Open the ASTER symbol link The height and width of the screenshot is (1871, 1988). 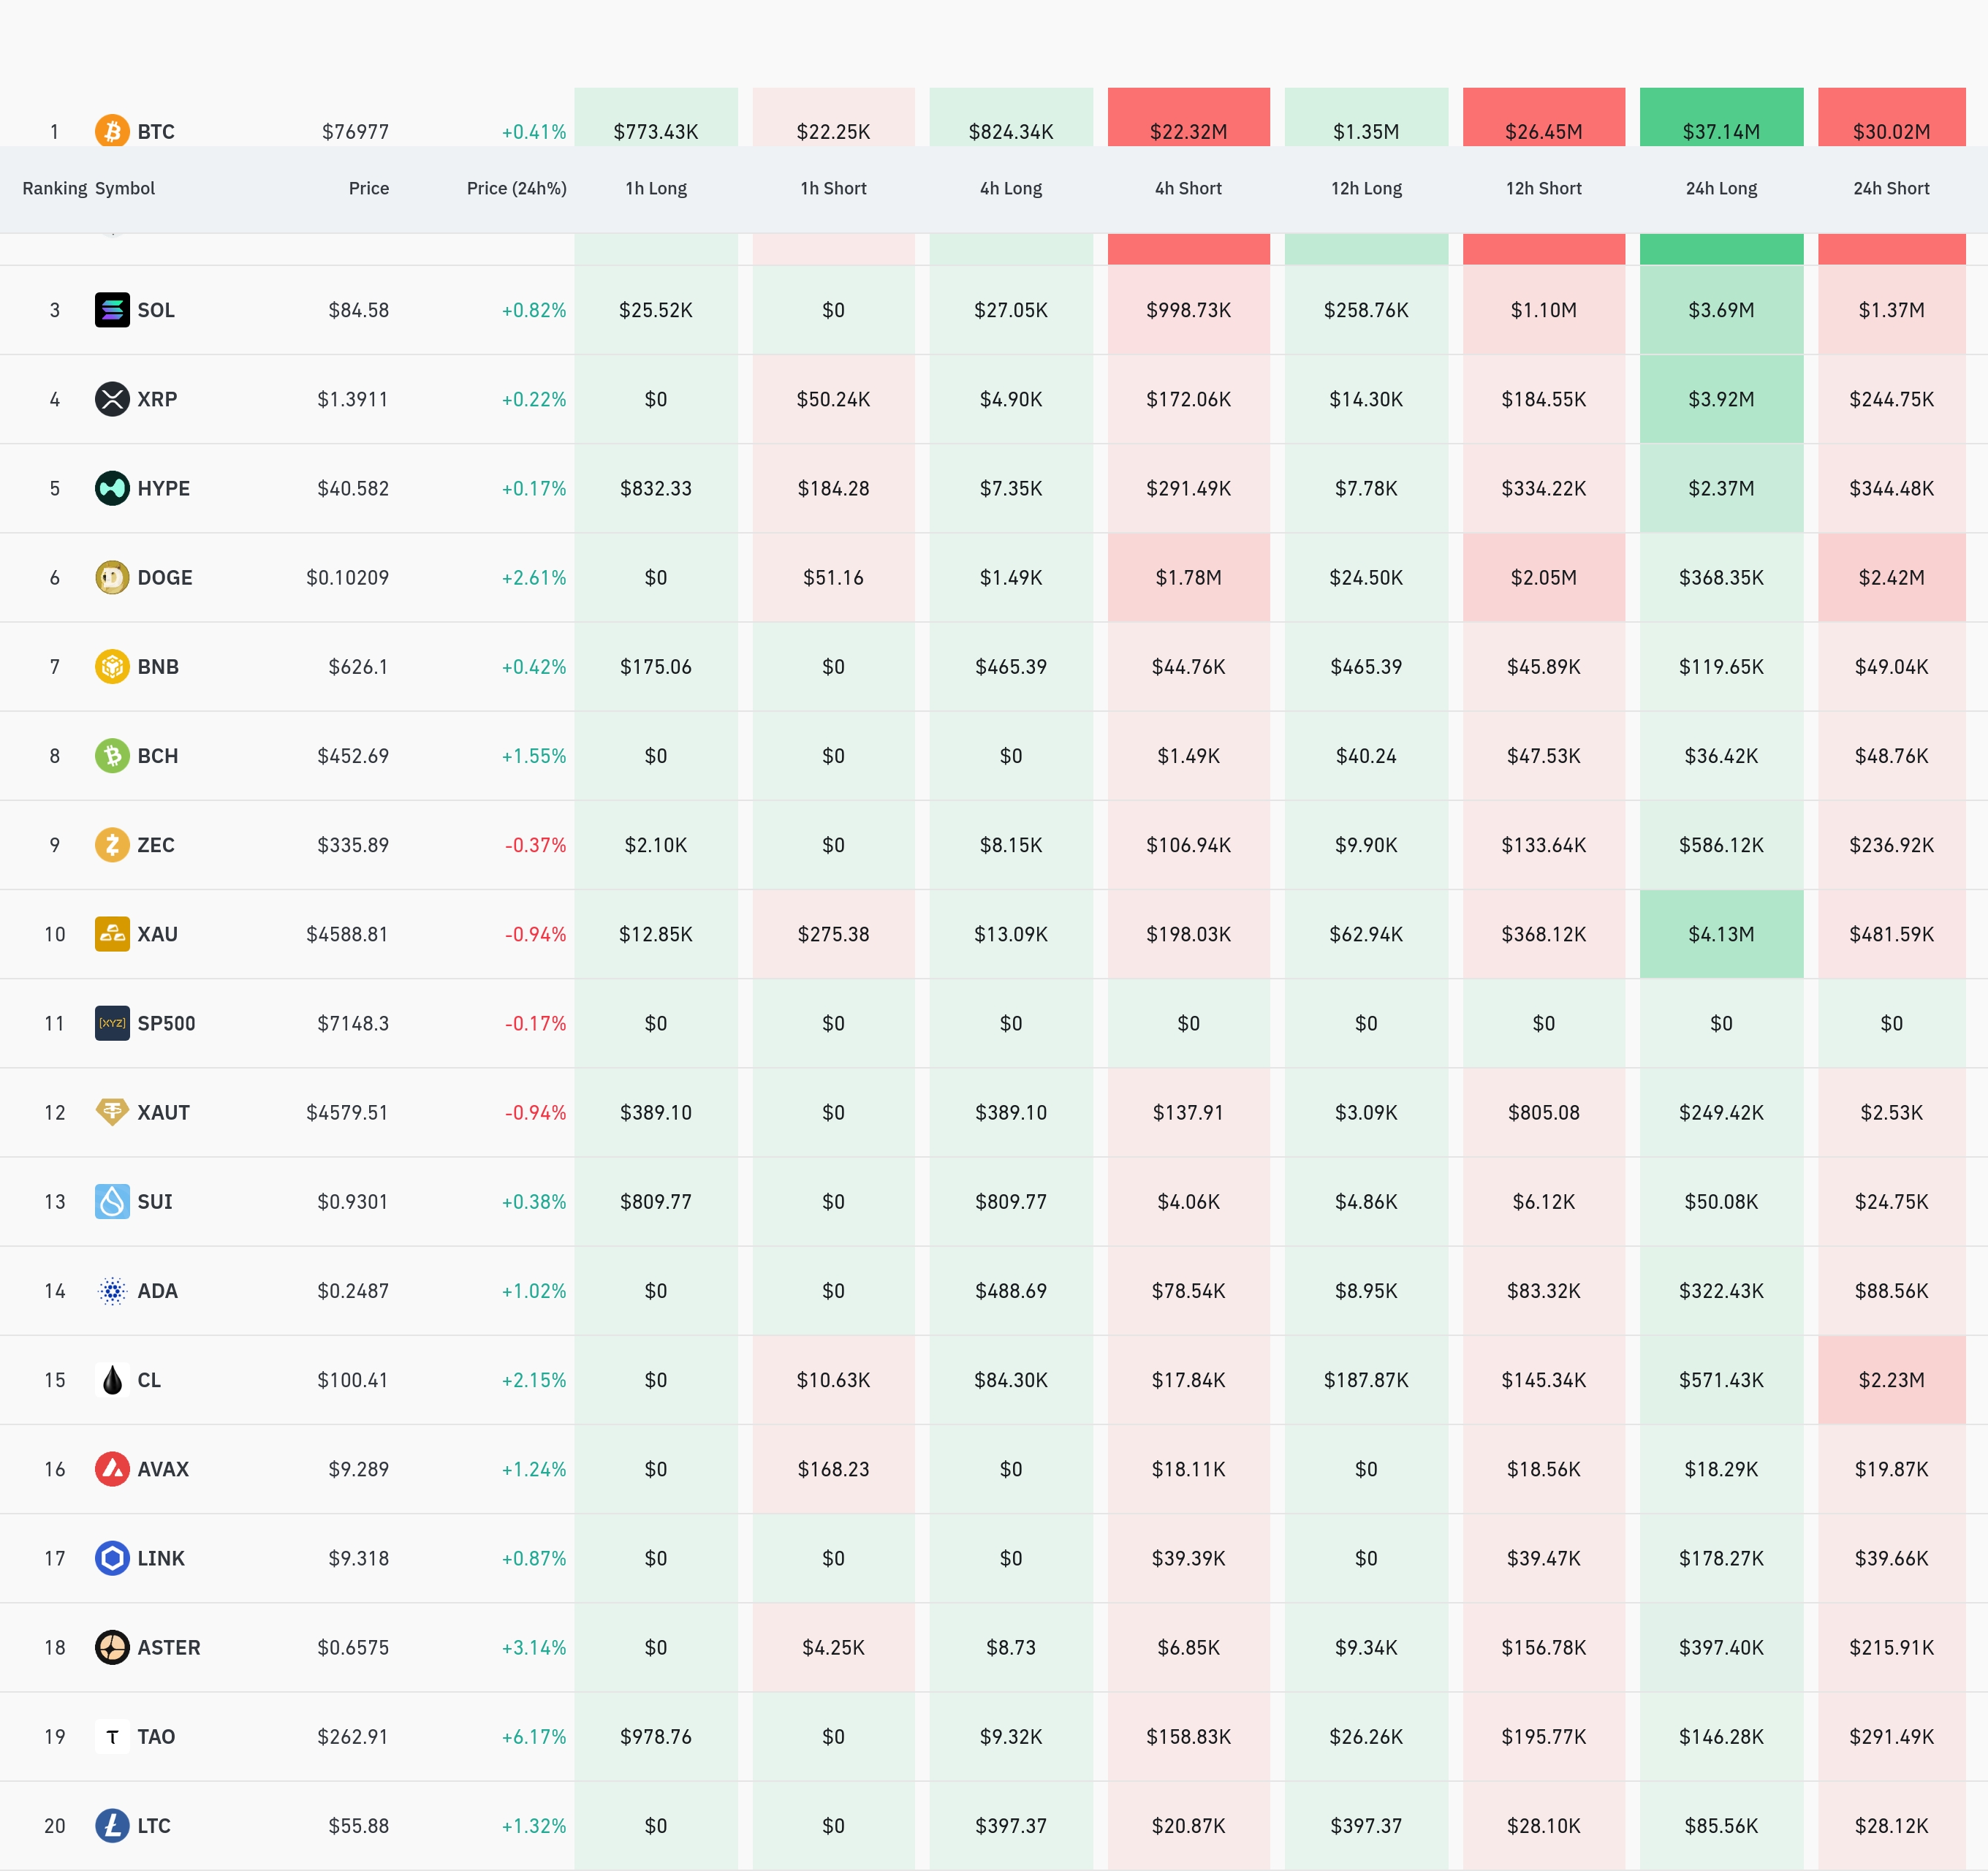point(168,1647)
